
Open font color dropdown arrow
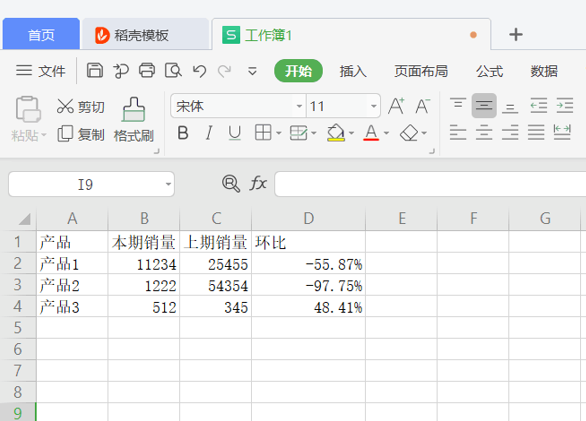[386, 133]
